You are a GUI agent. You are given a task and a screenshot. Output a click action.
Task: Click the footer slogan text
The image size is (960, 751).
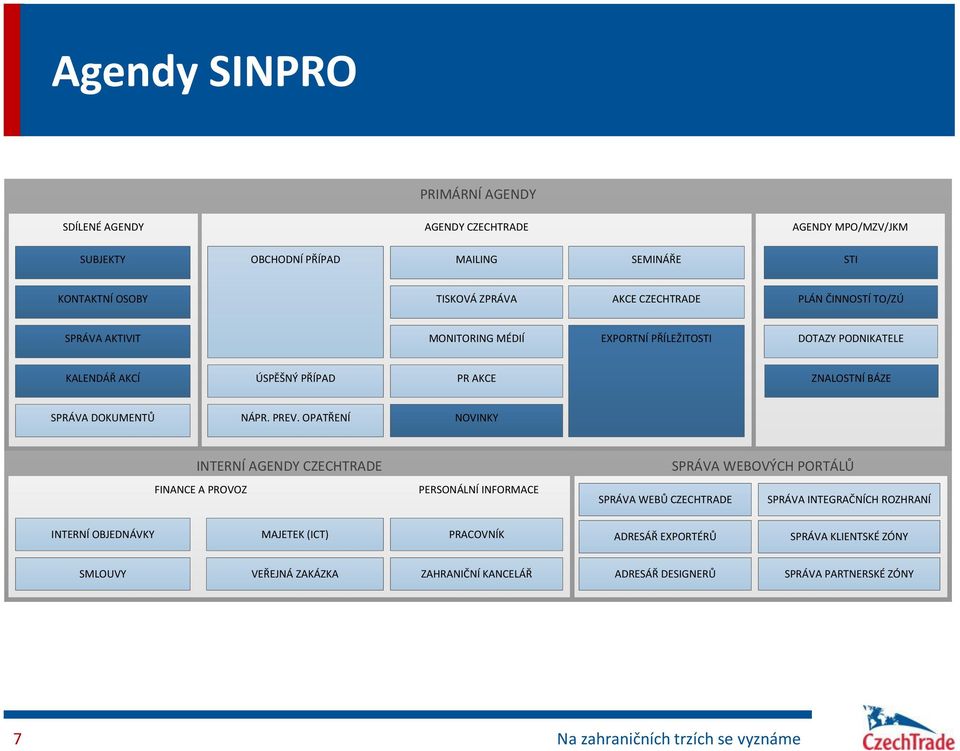point(678,739)
